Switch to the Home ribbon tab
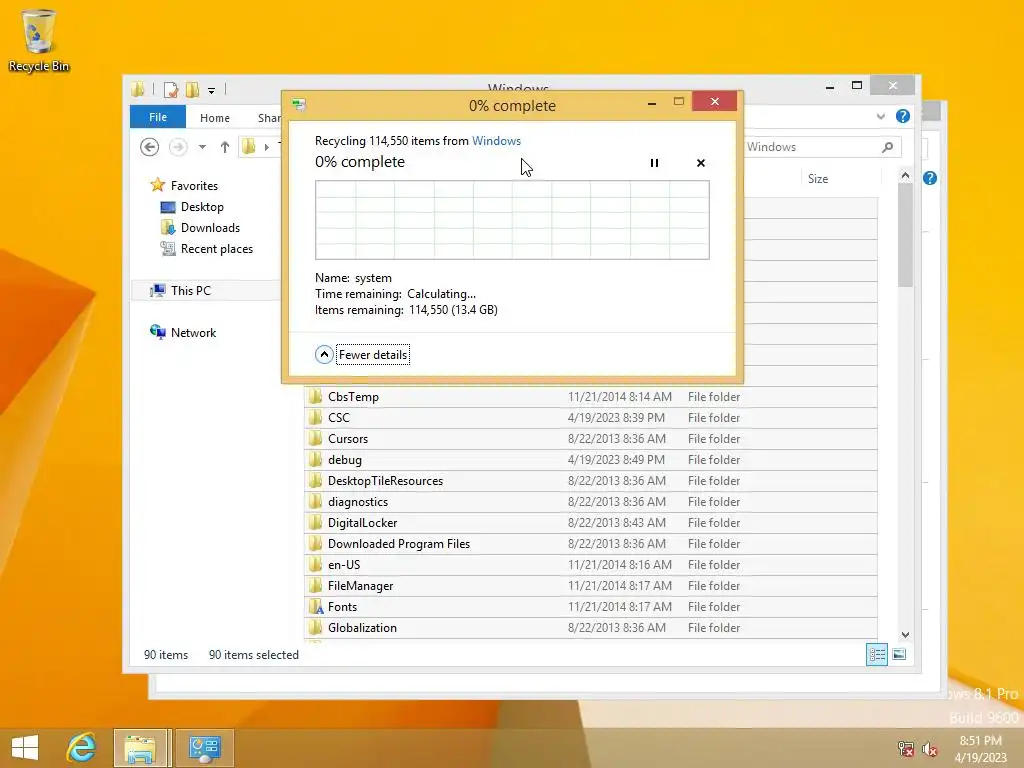Screen dimensions: 1024x768 [215, 118]
